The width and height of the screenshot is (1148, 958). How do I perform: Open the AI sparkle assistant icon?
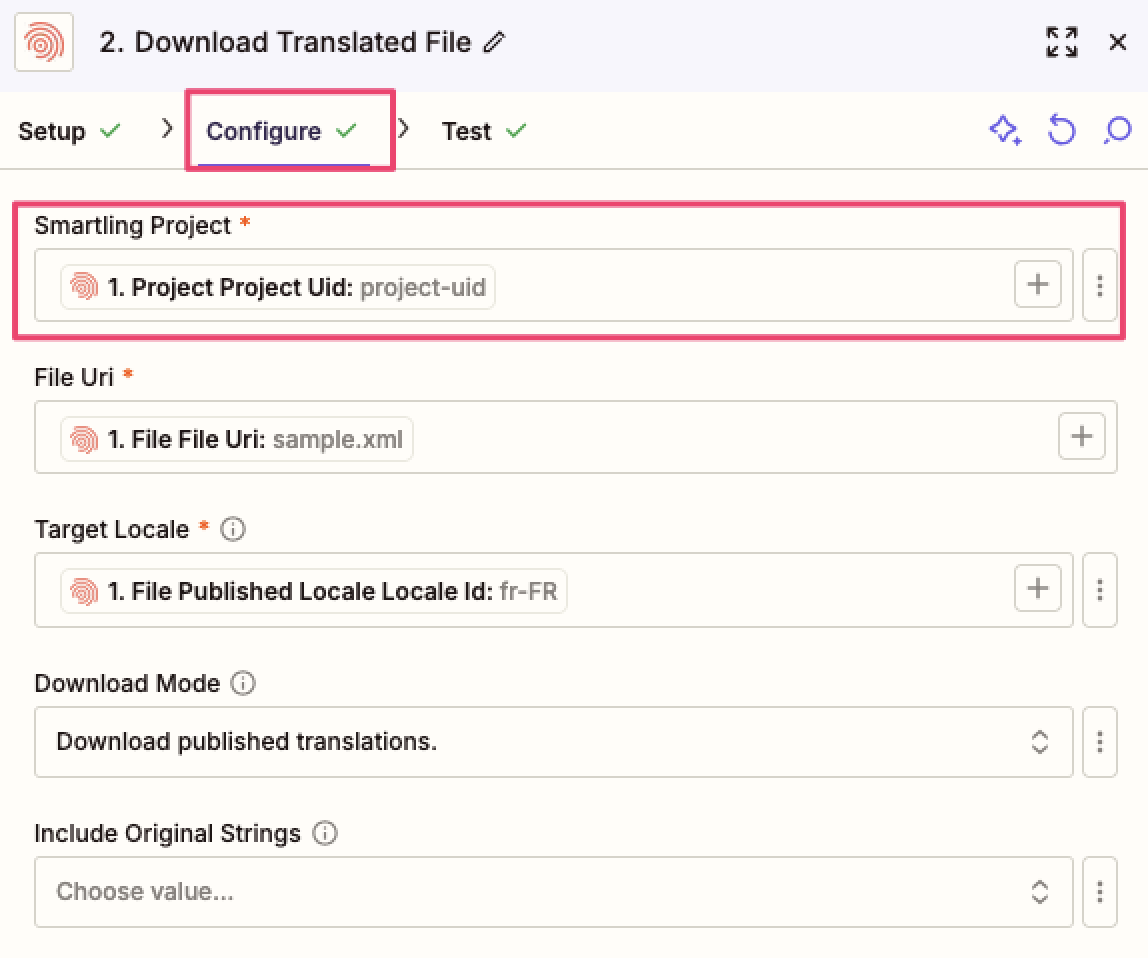coord(1004,131)
